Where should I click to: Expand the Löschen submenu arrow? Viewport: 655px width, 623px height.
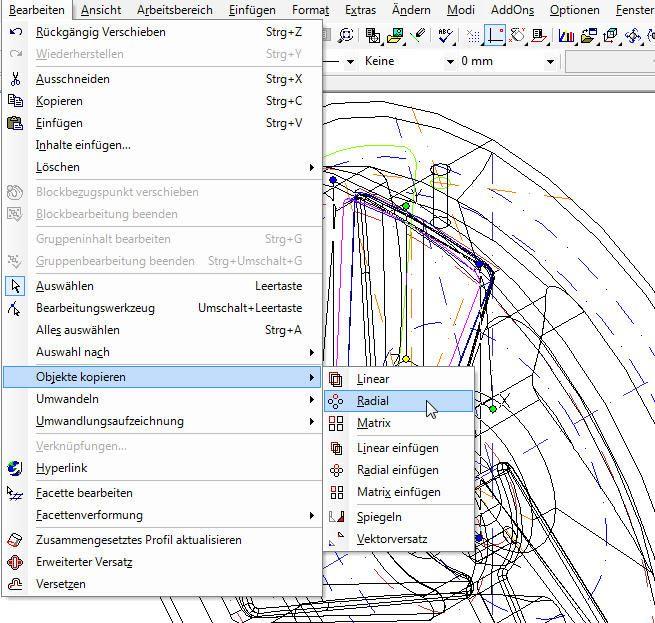[312, 167]
